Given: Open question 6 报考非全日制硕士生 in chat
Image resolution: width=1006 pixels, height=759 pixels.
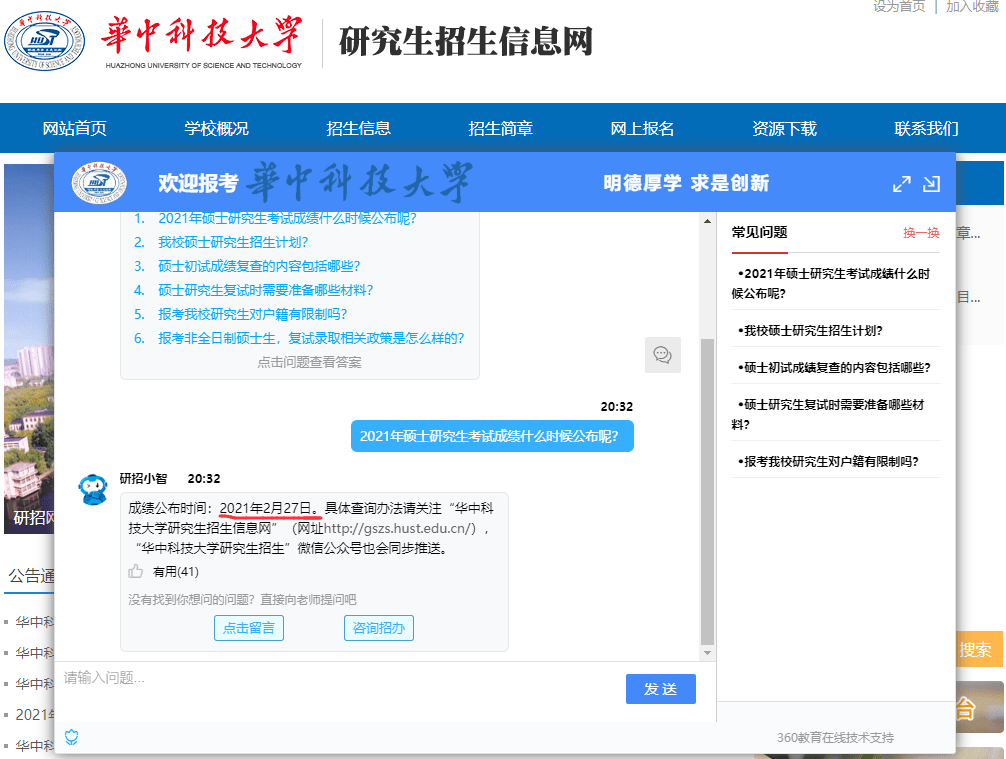Looking at the screenshot, I should coord(311,338).
